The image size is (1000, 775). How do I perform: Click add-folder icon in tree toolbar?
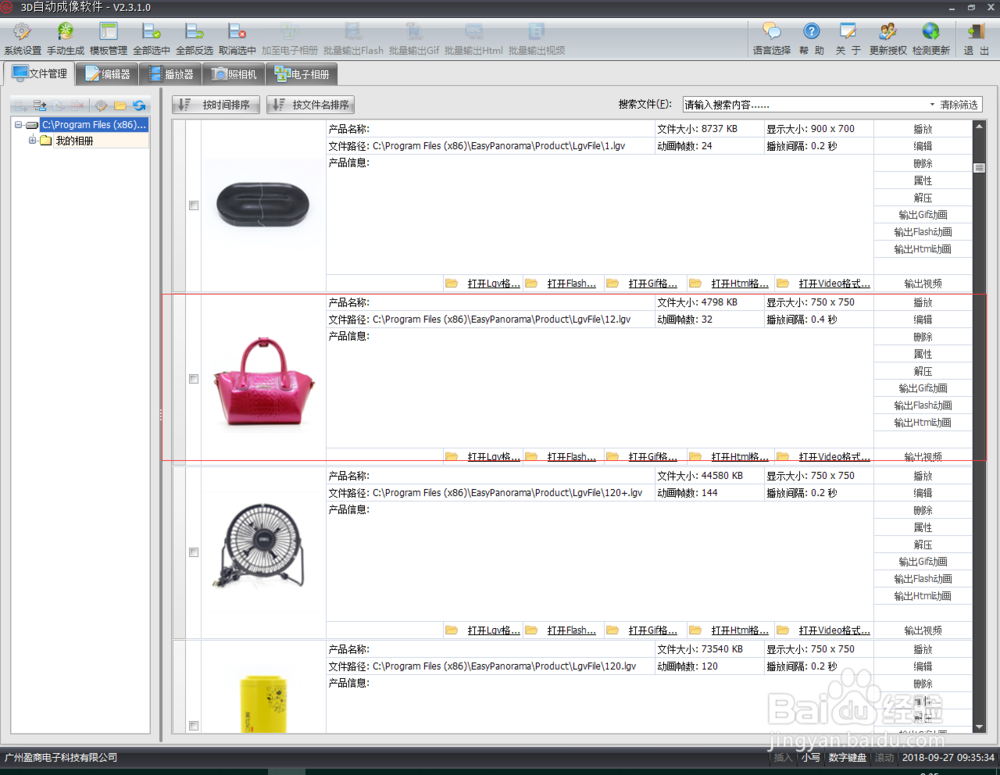pyautogui.click(x=40, y=106)
